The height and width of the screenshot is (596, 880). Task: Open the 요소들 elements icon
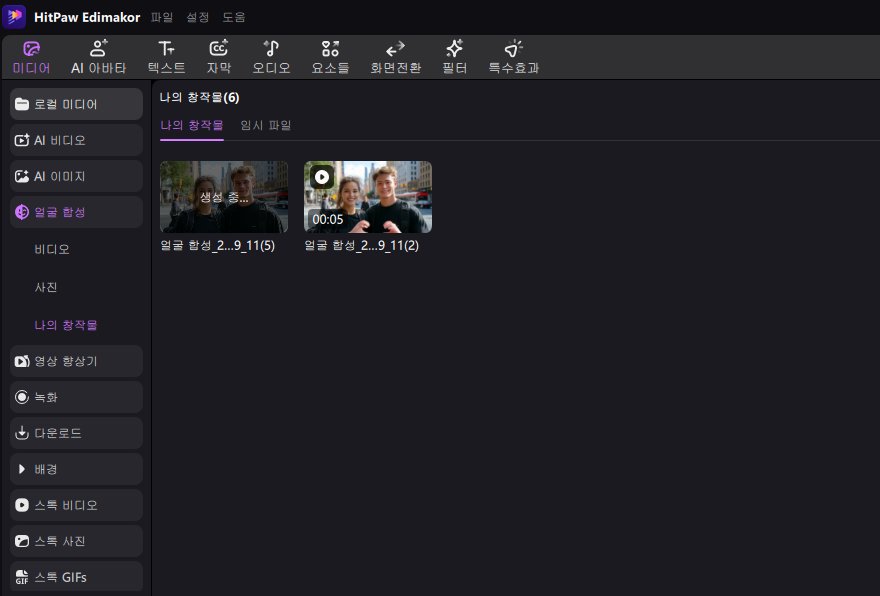(x=330, y=49)
